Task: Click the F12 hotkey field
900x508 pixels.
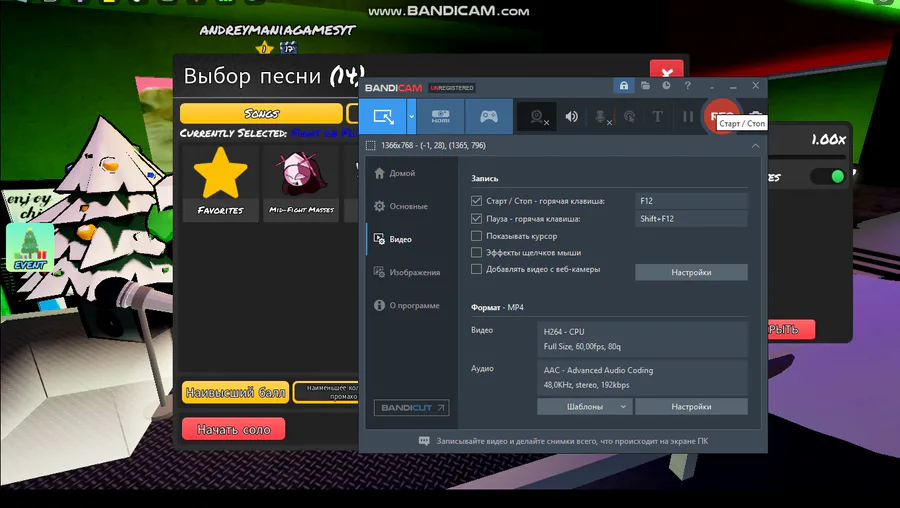Action: (691, 201)
